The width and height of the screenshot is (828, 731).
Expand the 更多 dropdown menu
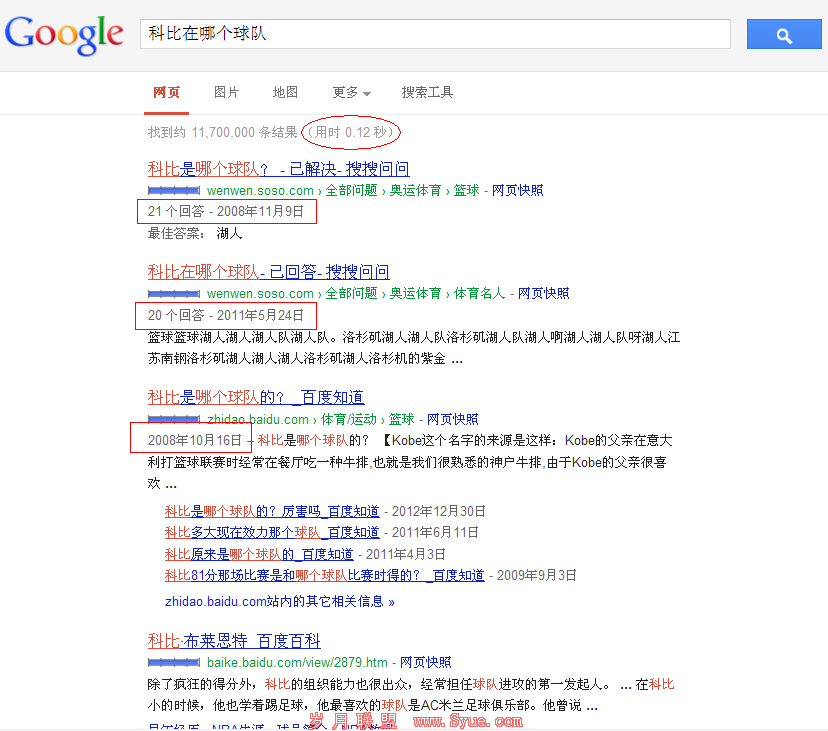[351, 92]
